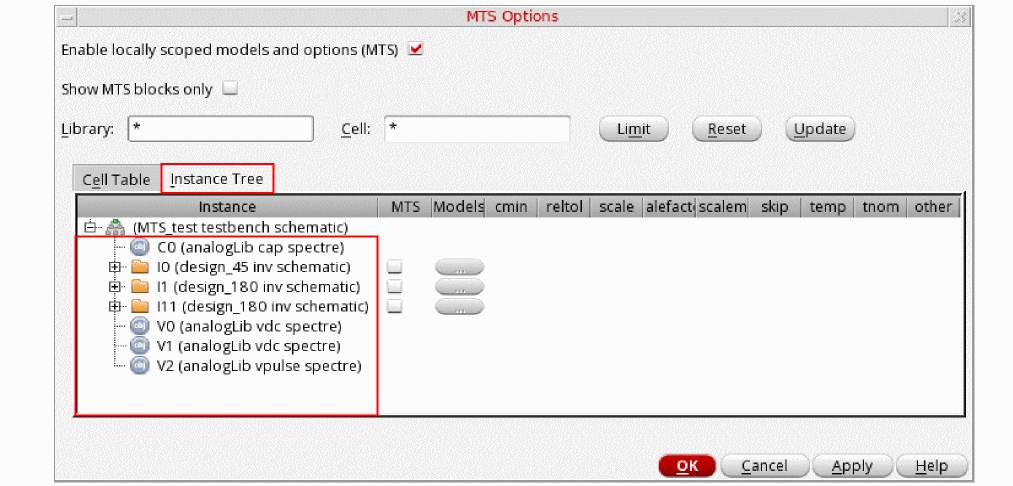
Task: Click the hierarchy icon of MTS_test testbench
Action: (114, 227)
